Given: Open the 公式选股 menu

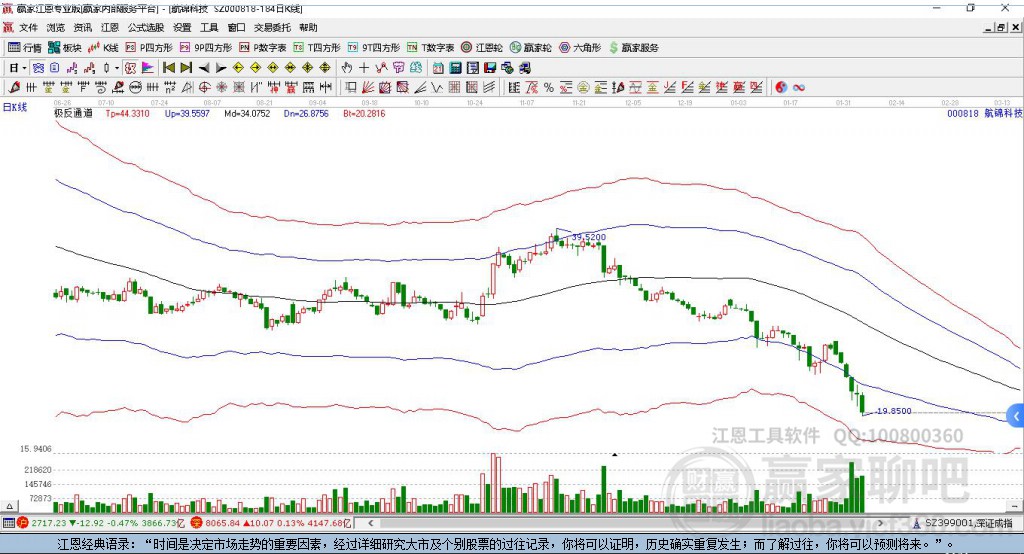Looking at the screenshot, I should [x=145, y=28].
